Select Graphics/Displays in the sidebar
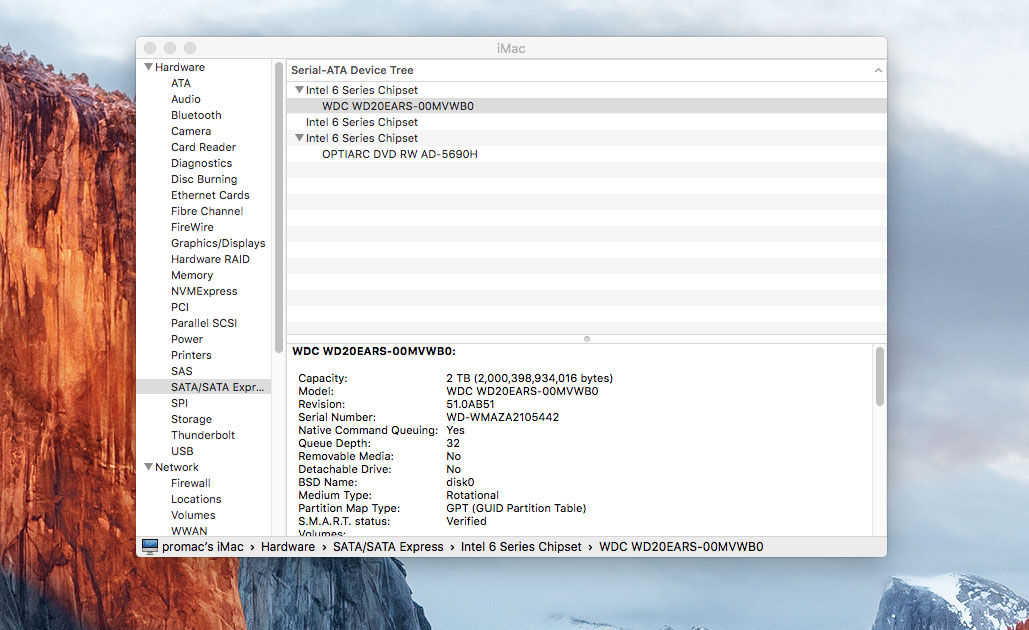1029x630 pixels. point(218,243)
